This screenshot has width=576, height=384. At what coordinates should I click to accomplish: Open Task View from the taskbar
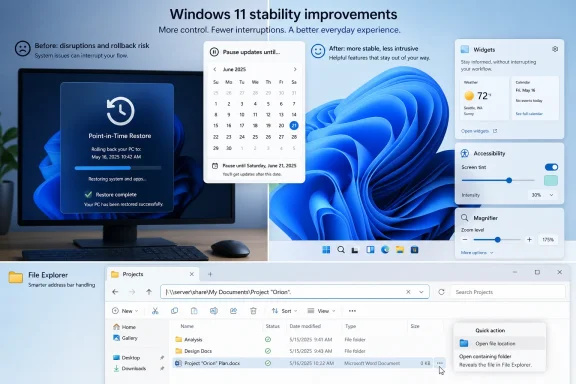355,250
